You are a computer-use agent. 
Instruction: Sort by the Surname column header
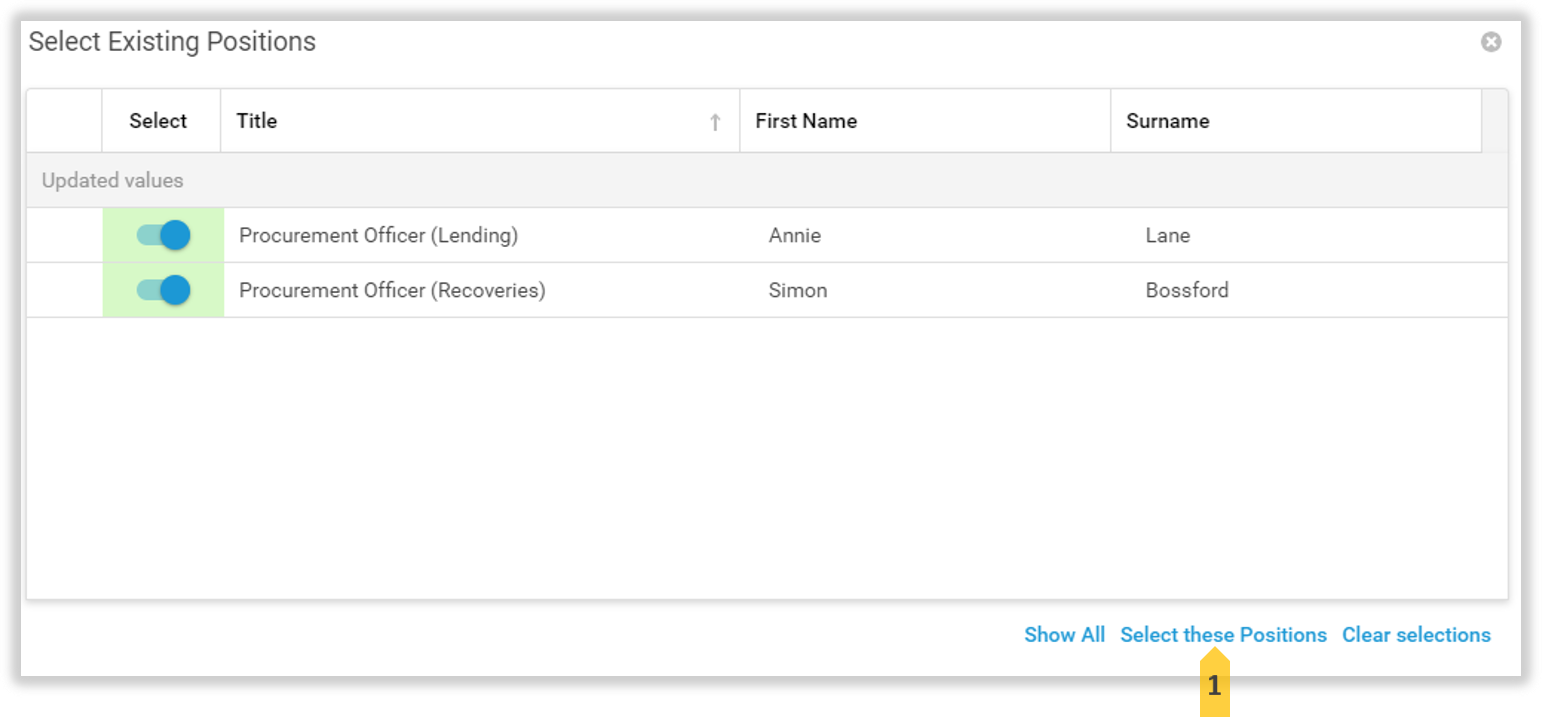click(1167, 121)
